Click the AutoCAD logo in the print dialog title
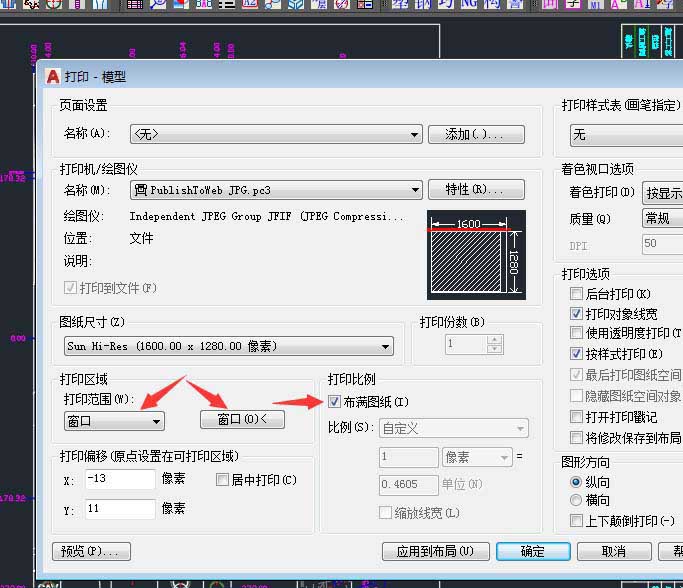 [53, 77]
